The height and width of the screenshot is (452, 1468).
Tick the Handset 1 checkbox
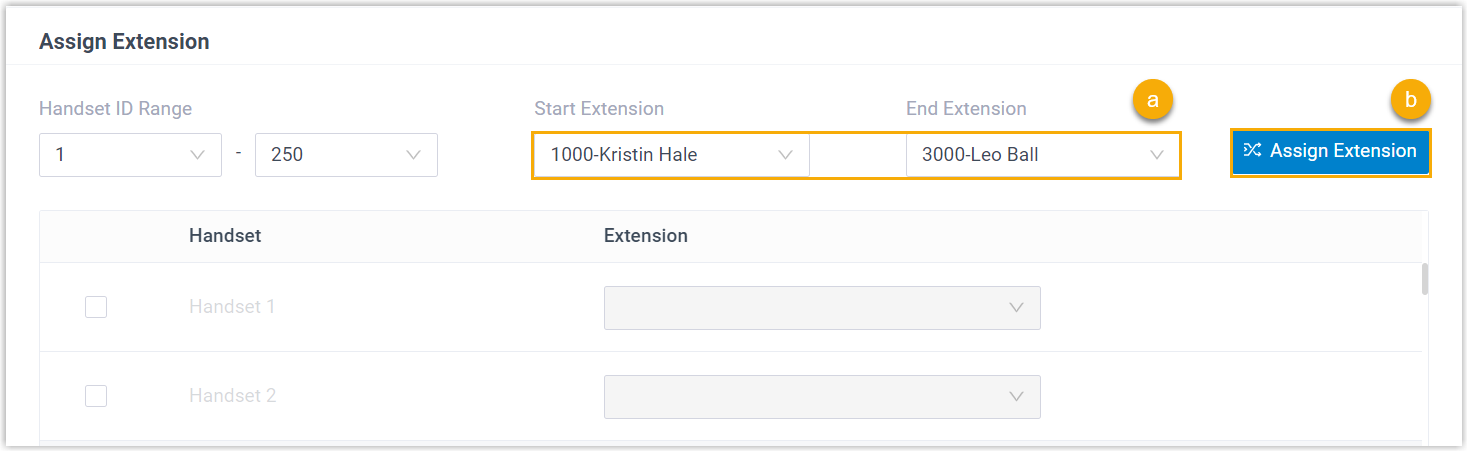click(x=96, y=307)
